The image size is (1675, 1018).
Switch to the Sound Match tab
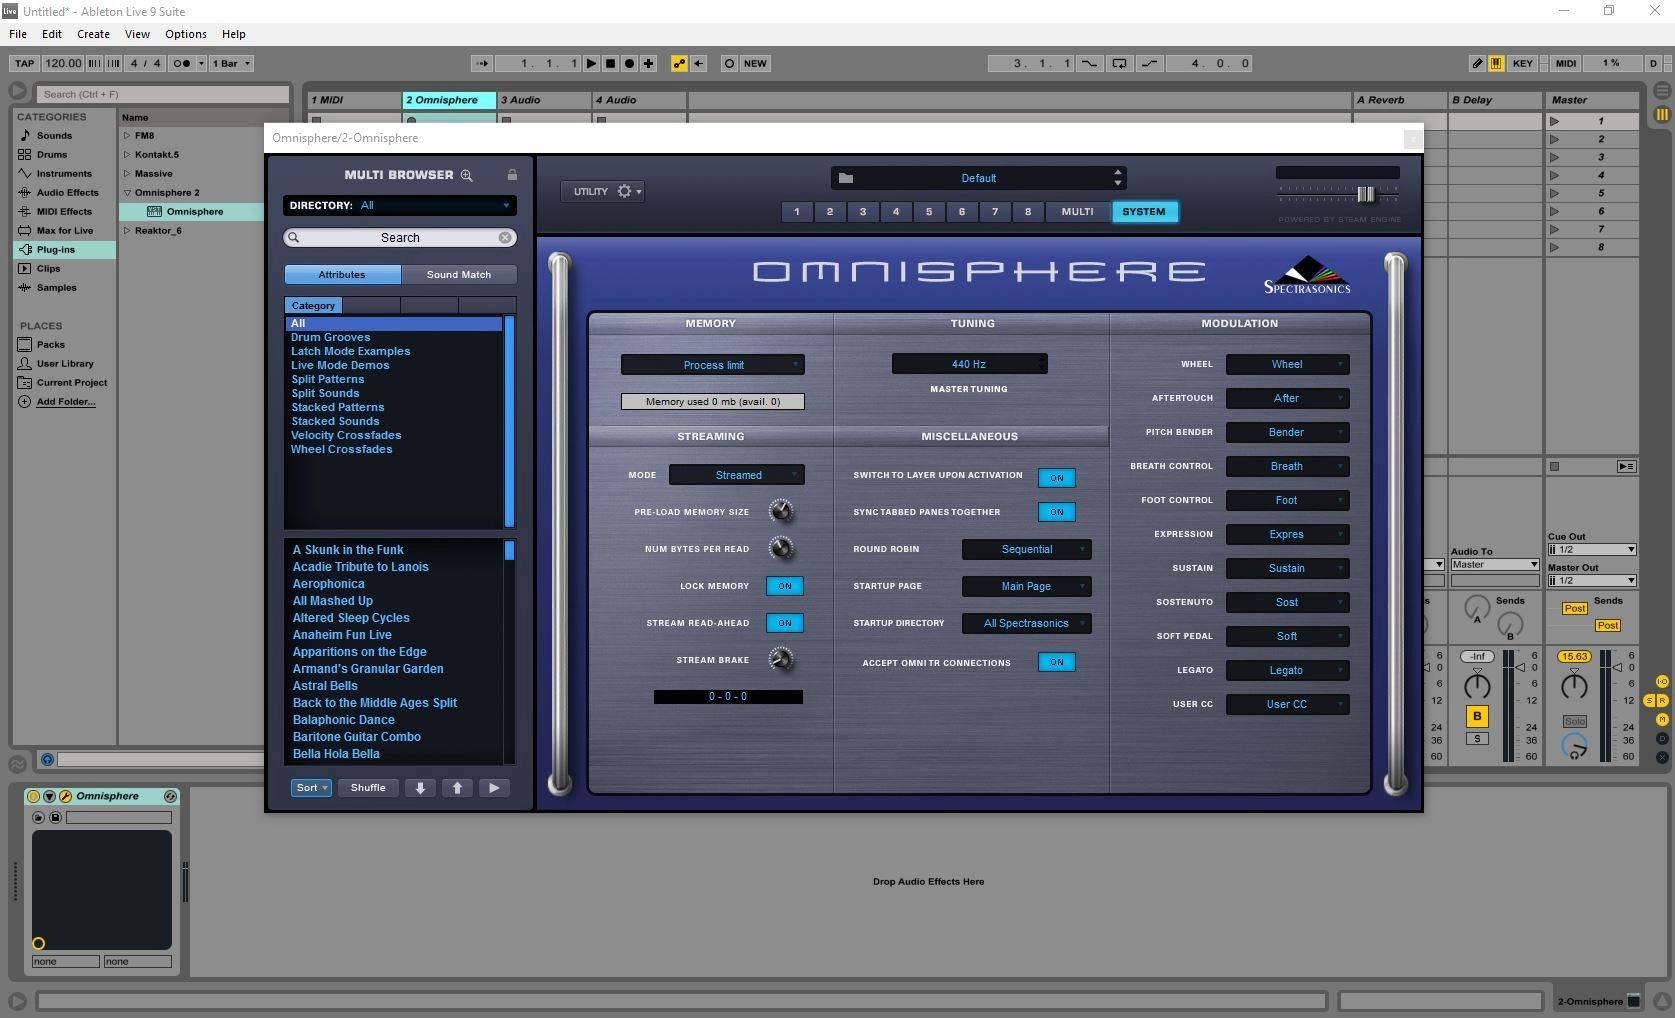pos(459,275)
